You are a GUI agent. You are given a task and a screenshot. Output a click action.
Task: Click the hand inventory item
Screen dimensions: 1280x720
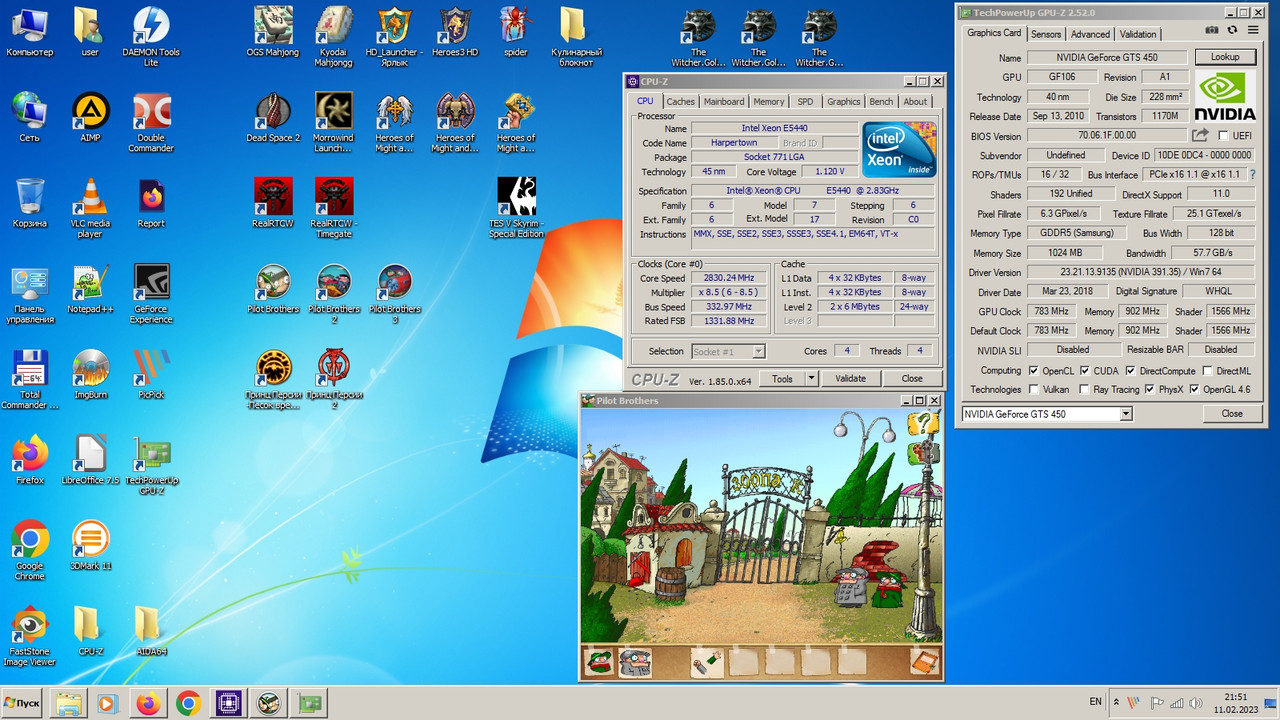pyautogui.click(x=706, y=662)
